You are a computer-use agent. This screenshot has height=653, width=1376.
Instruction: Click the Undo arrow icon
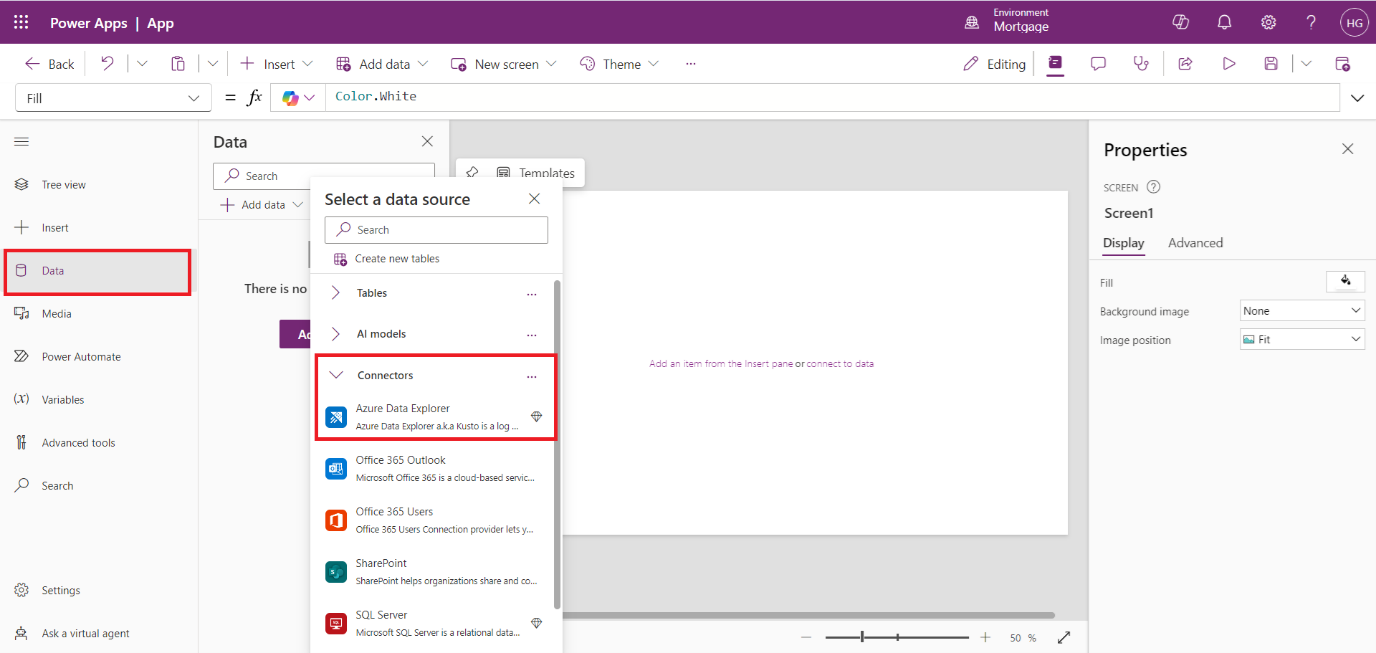107,64
